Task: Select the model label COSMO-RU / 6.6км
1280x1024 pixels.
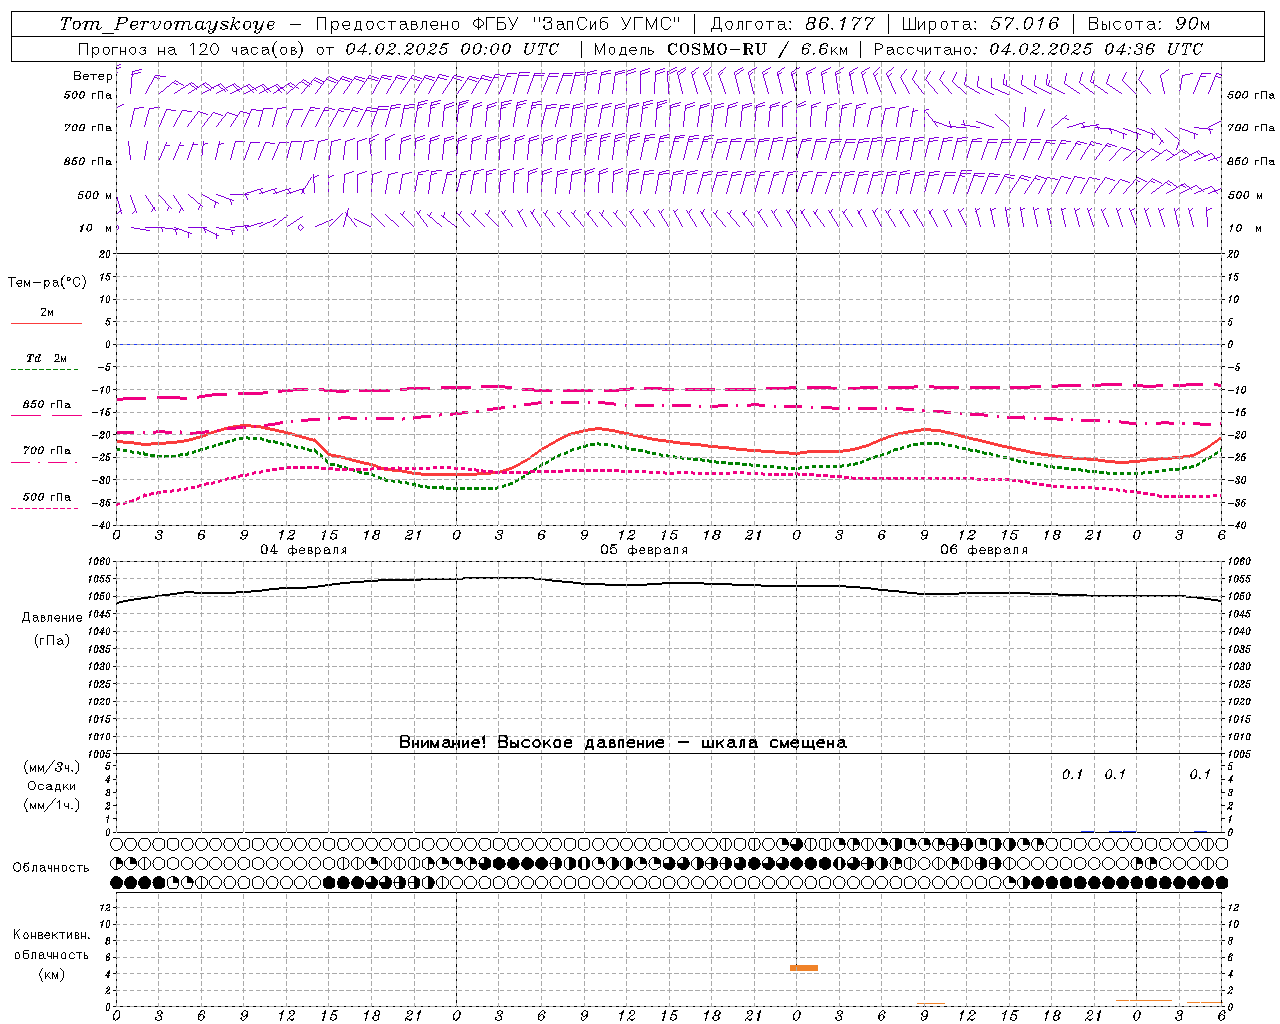Action: tap(757, 49)
